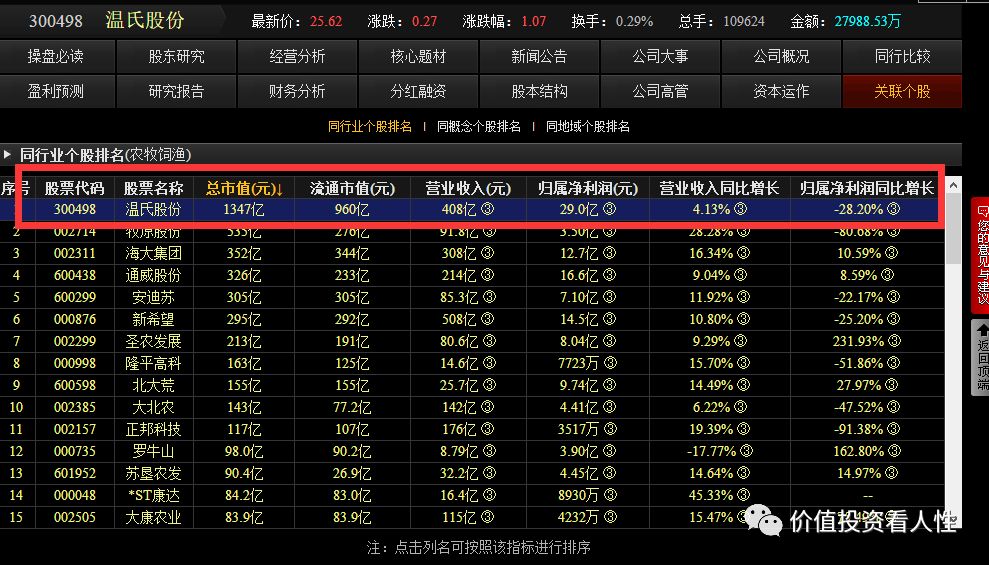Switch to 同概念个股排名 link
989x565 pixels.
coord(479,127)
